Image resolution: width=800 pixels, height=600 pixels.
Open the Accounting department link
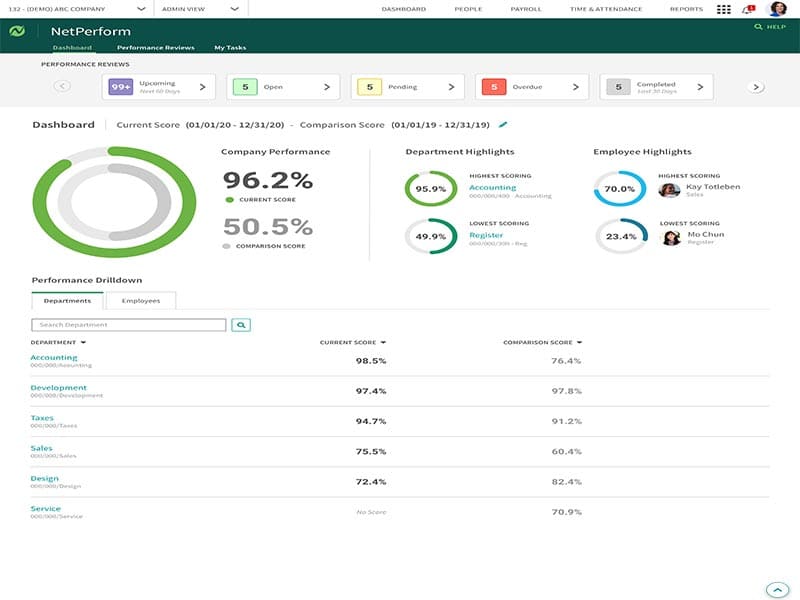(54, 357)
